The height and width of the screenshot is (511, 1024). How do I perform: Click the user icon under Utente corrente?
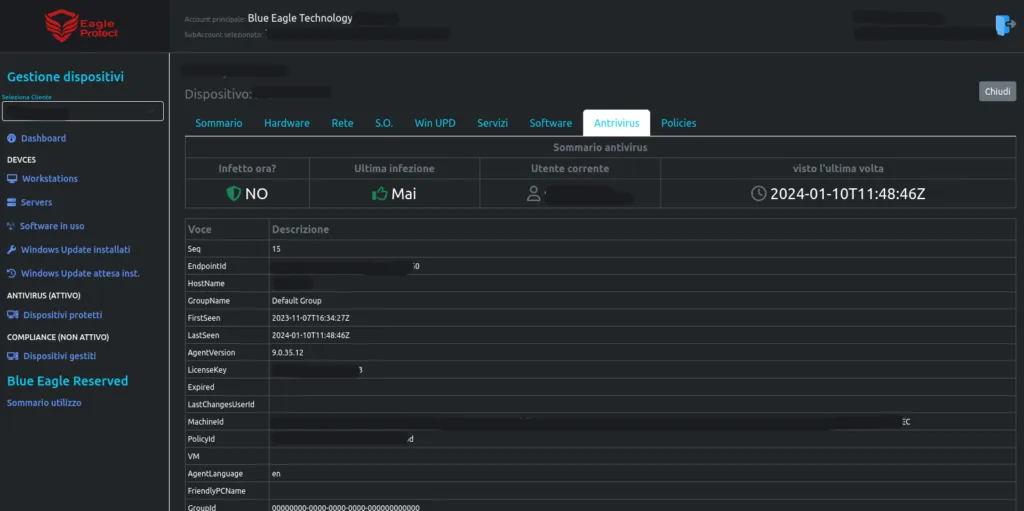tap(534, 193)
